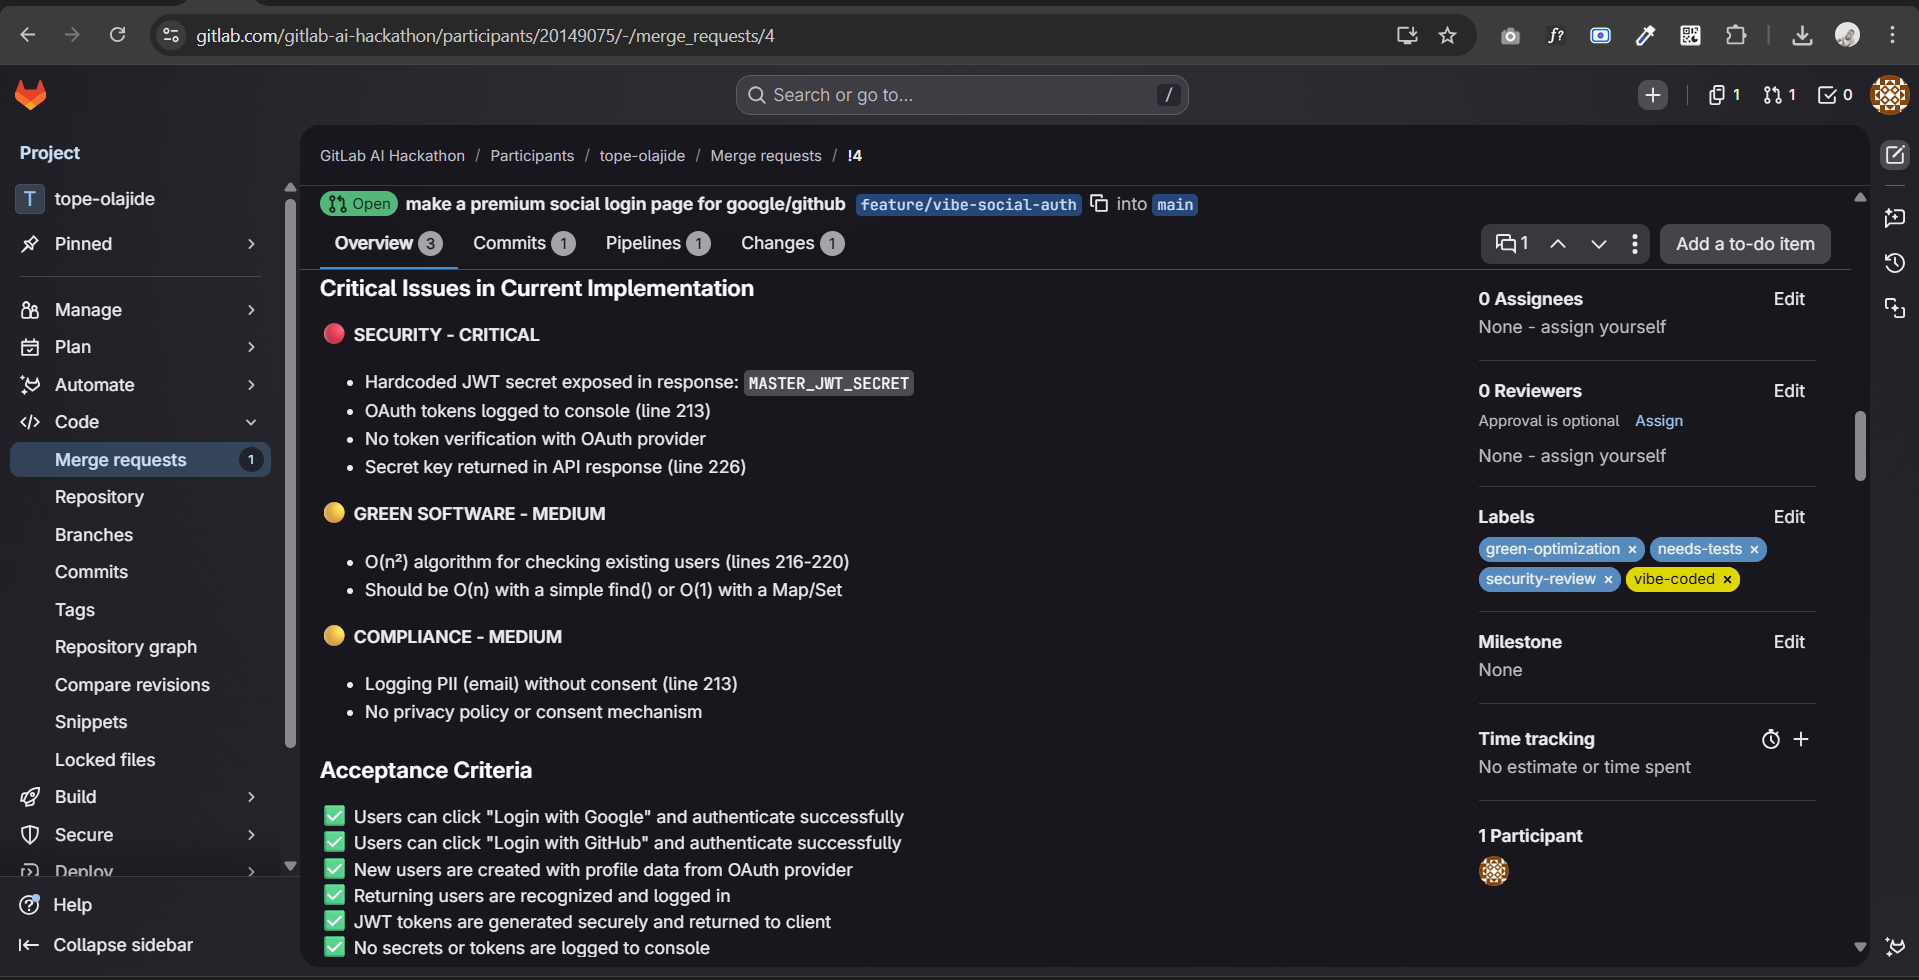Click Add a to-do item button

click(x=1745, y=244)
